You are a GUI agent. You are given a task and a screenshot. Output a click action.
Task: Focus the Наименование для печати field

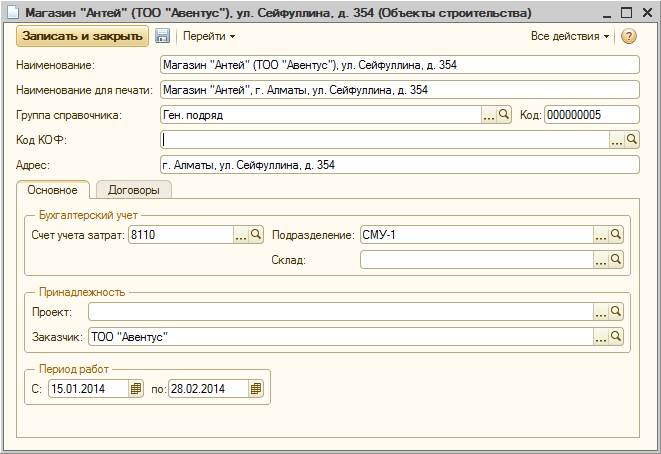point(398,90)
